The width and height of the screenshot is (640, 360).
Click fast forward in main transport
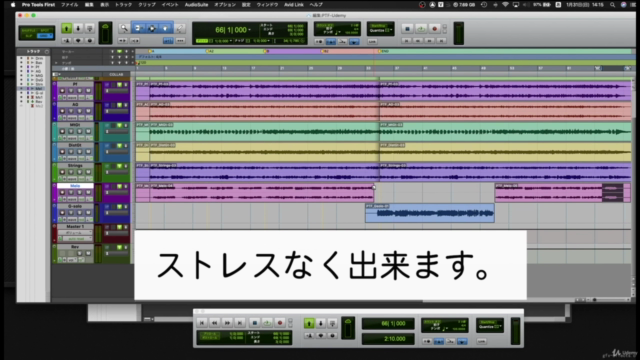(x=429, y=41)
